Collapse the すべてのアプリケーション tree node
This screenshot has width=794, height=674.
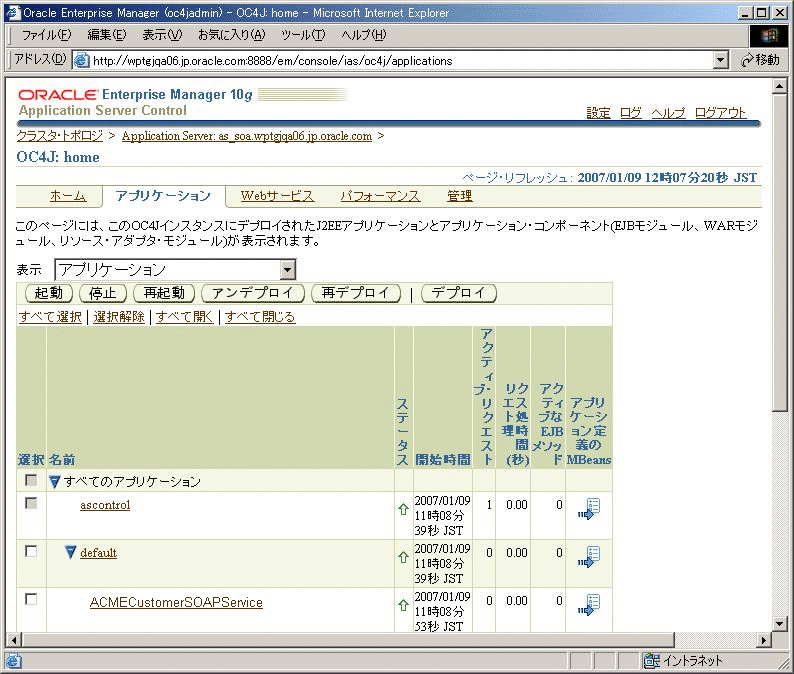pos(55,482)
